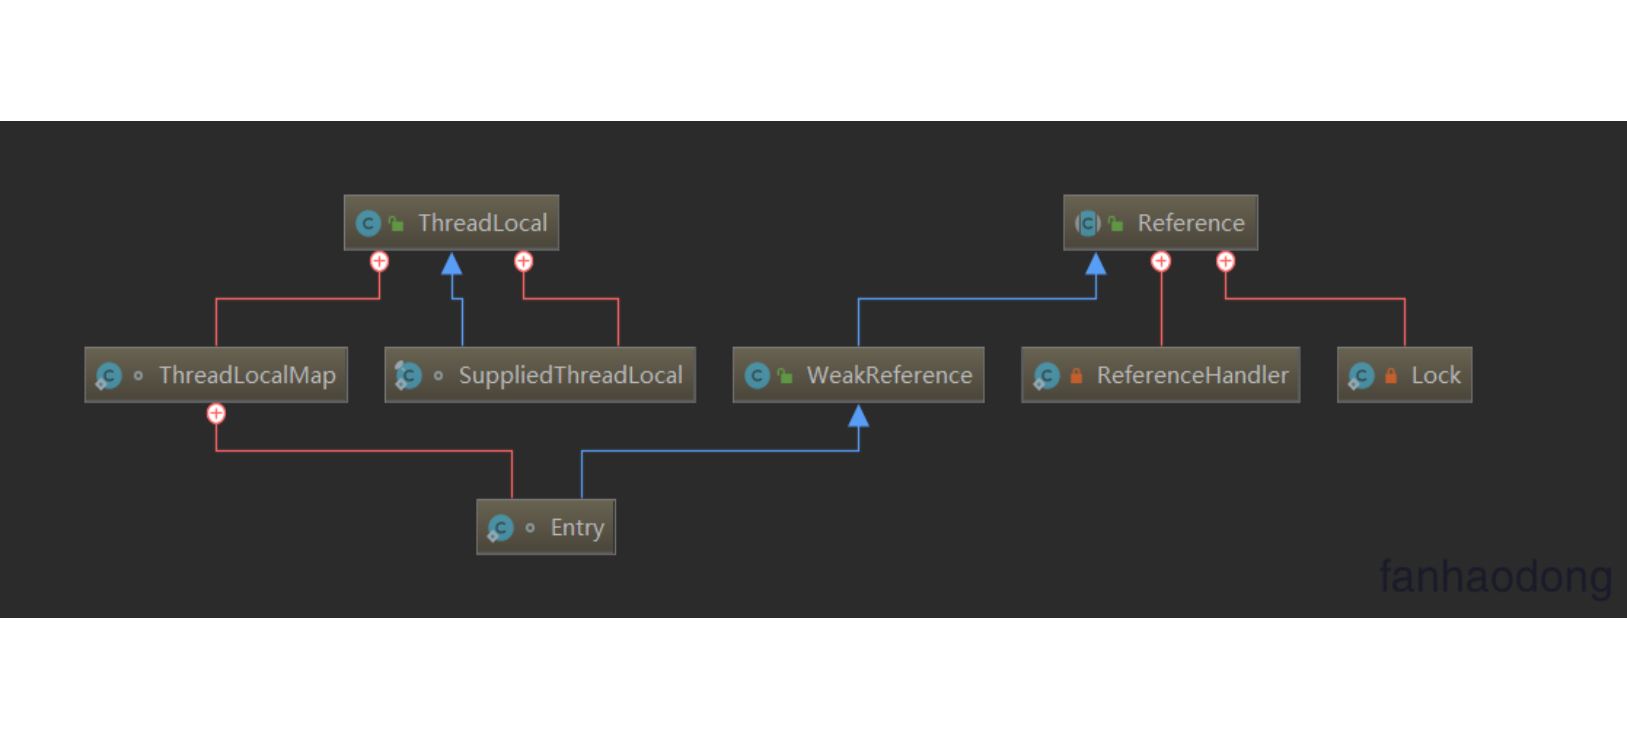The width and height of the screenshot is (1627, 739).
Task: Click the Entry static class icon
Action: [500, 528]
